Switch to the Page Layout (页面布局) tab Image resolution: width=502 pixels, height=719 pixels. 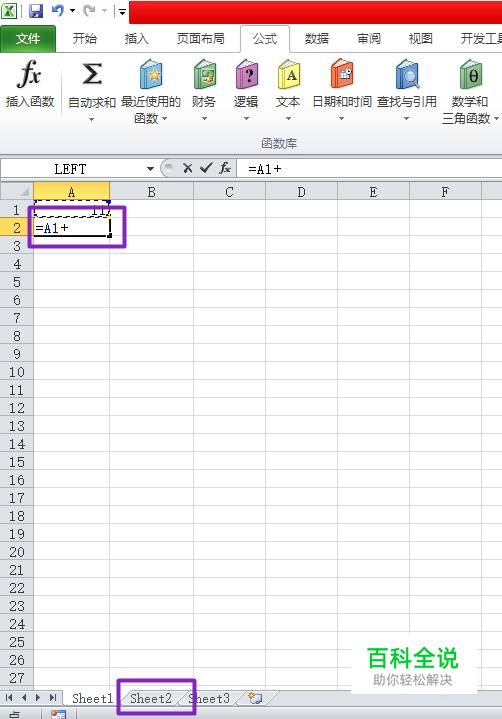point(200,39)
